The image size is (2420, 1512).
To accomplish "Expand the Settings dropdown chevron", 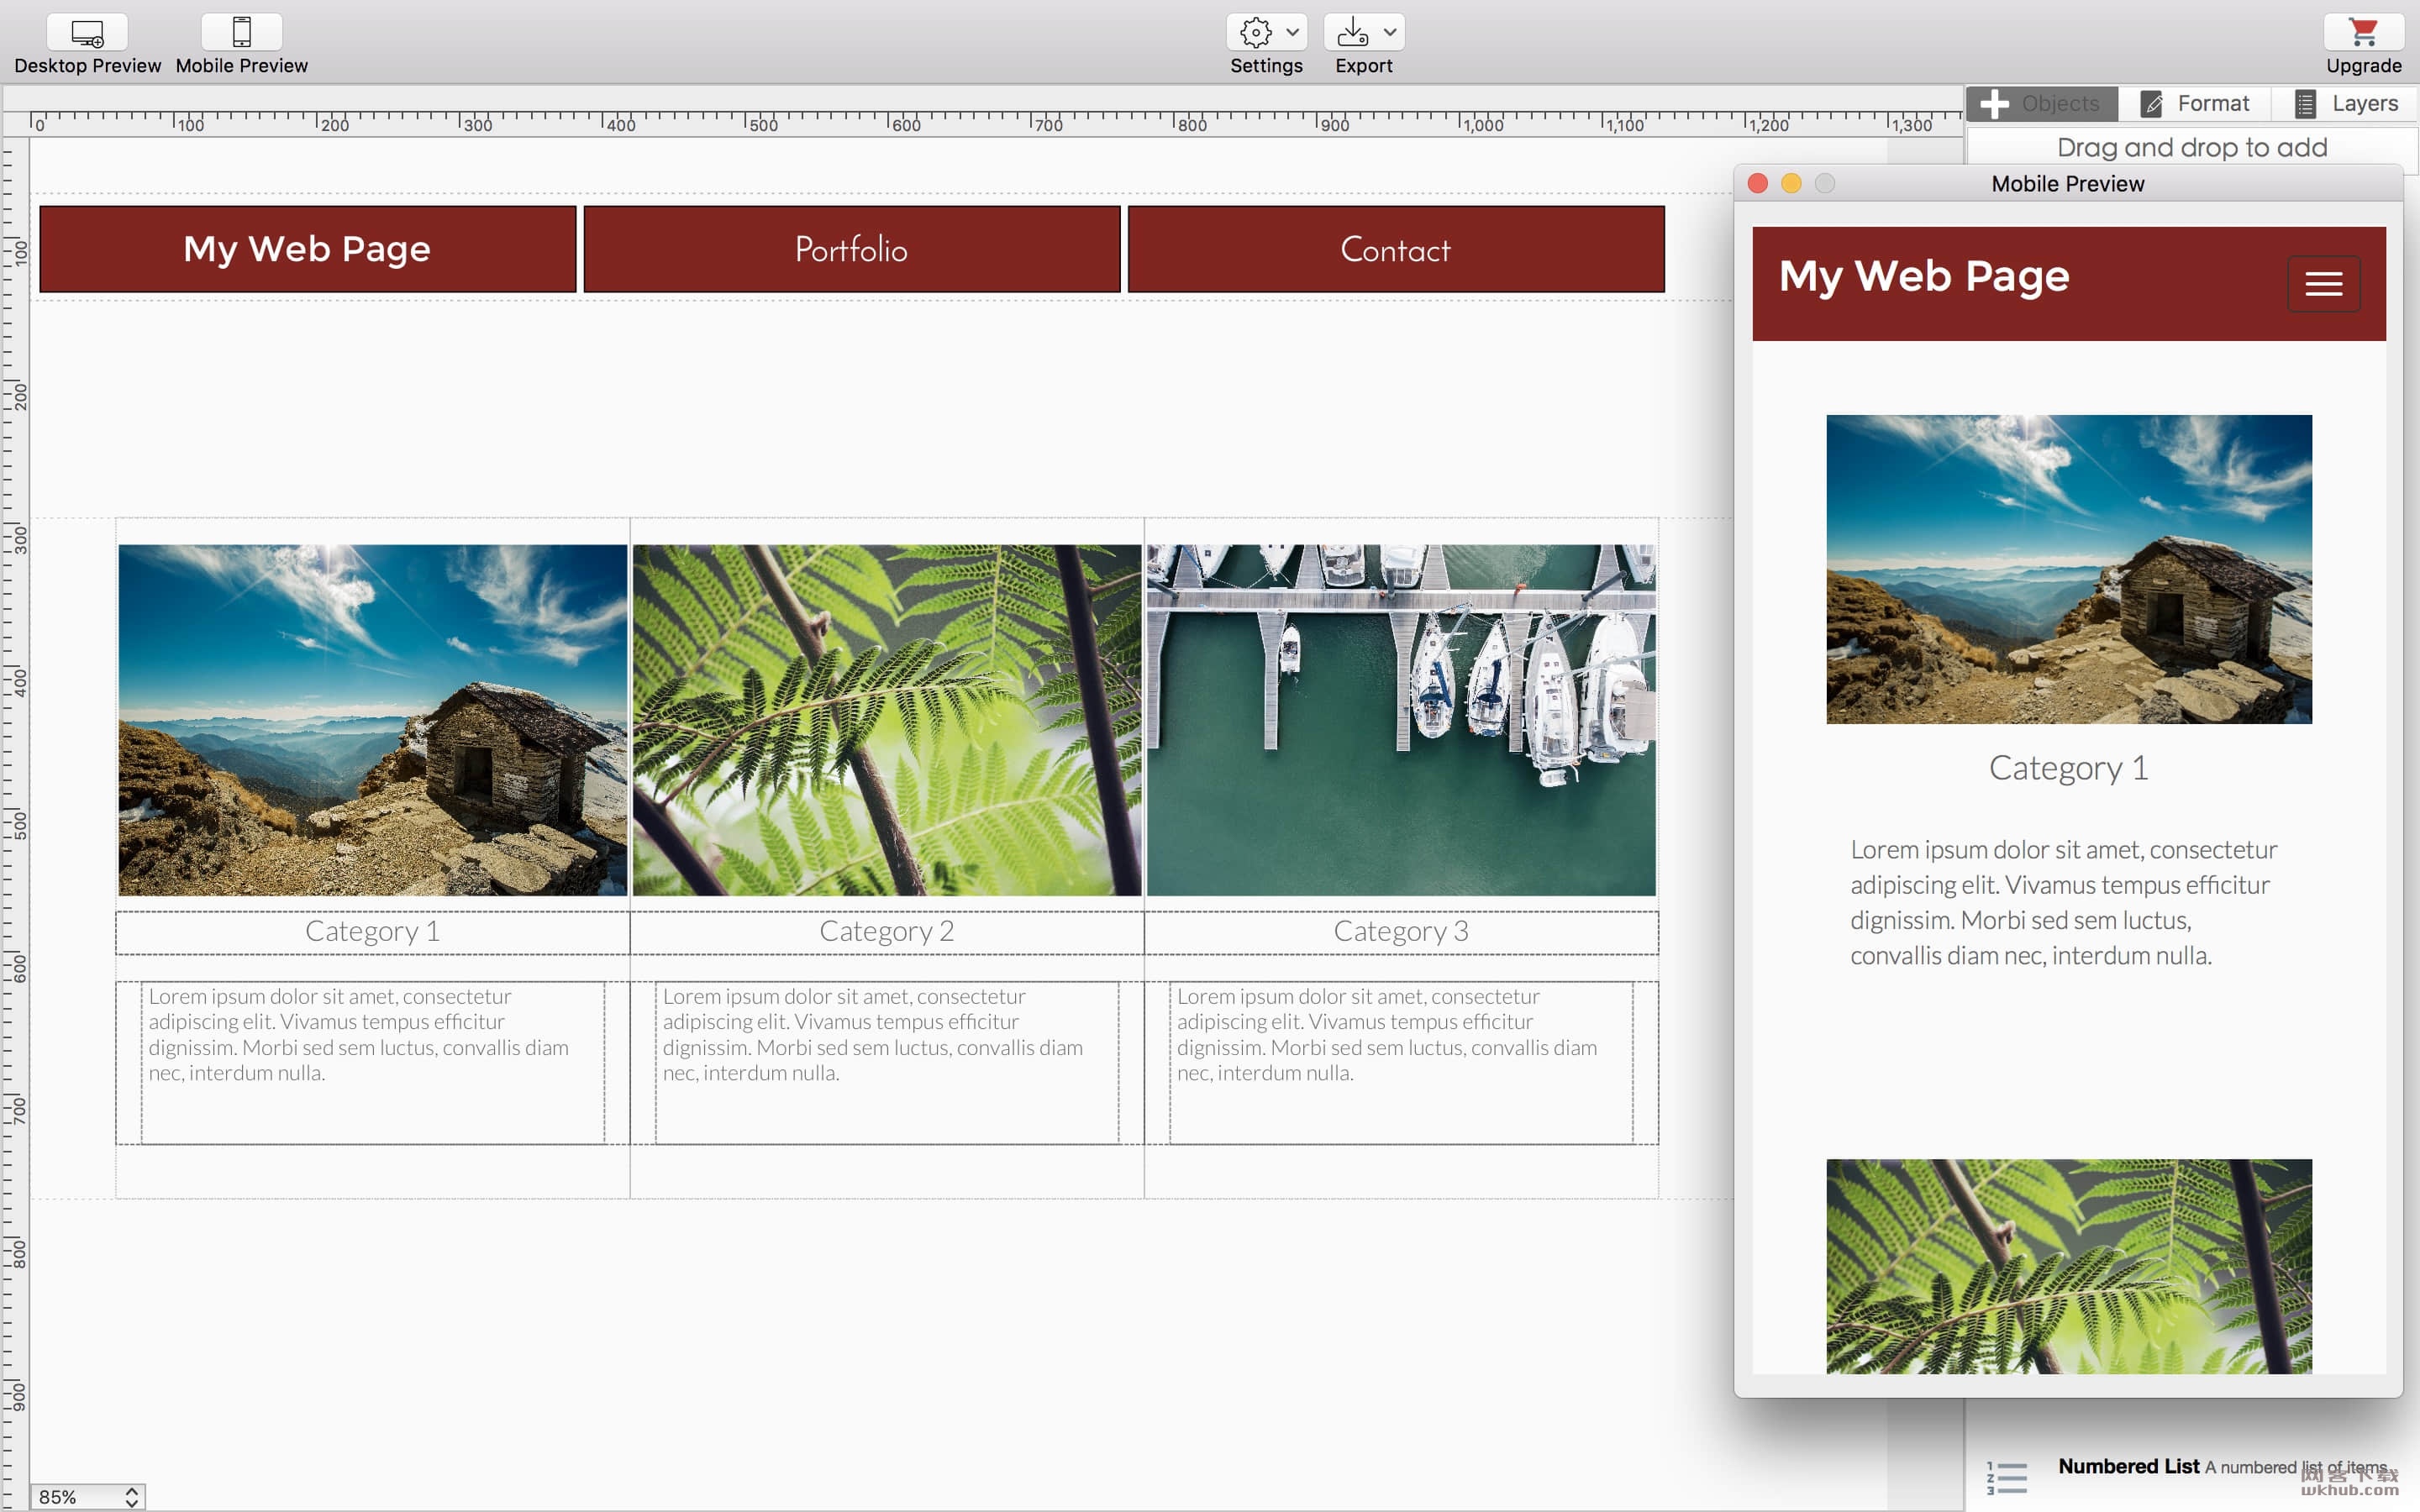I will point(1292,33).
